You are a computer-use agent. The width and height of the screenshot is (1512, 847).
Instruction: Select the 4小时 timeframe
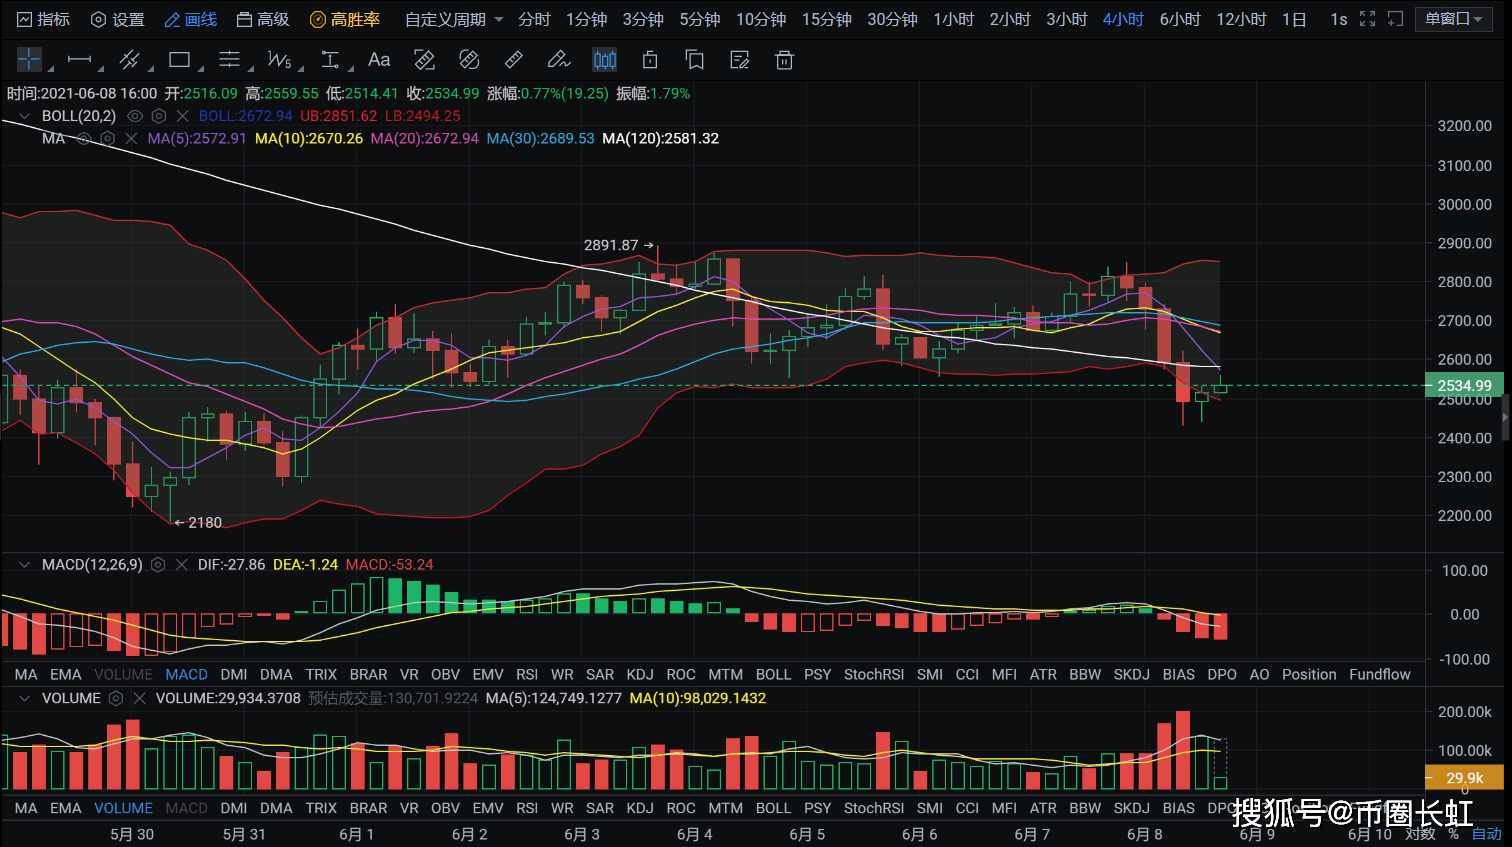tap(1123, 19)
